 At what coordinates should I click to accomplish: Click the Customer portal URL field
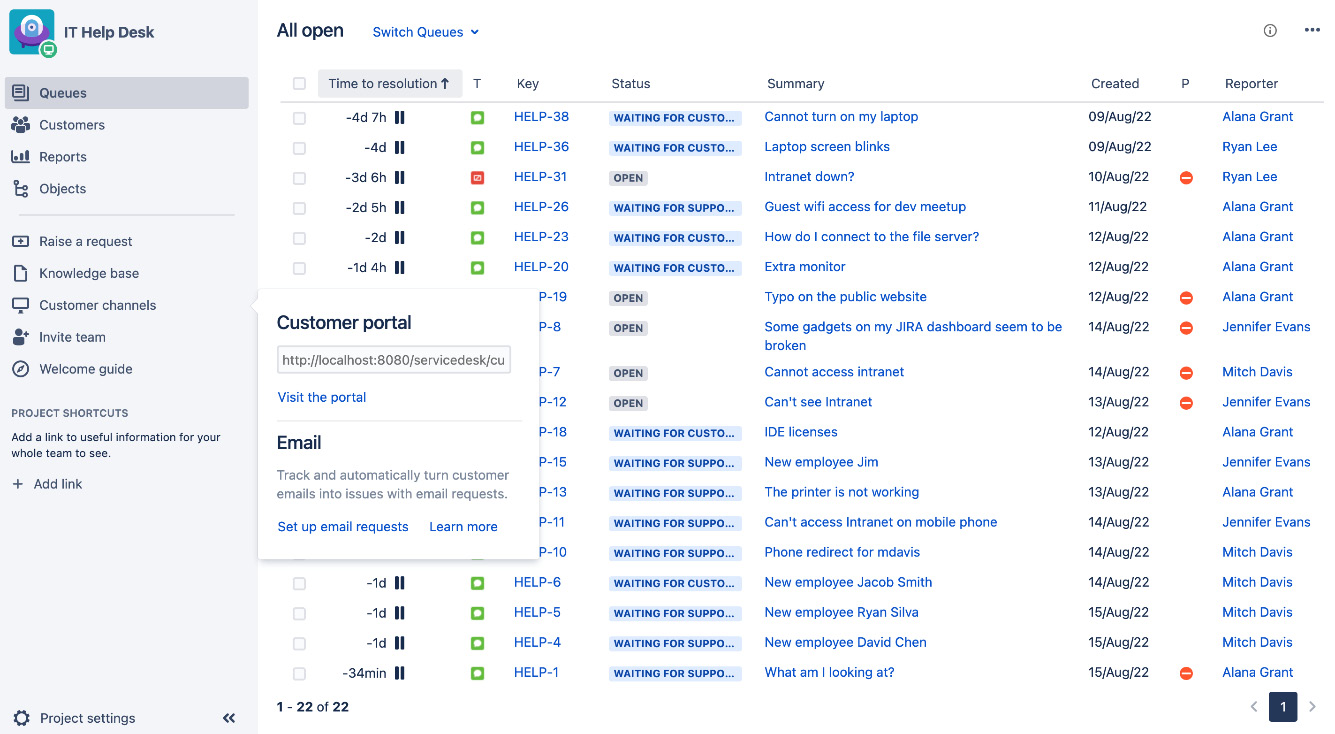point(393,359)
